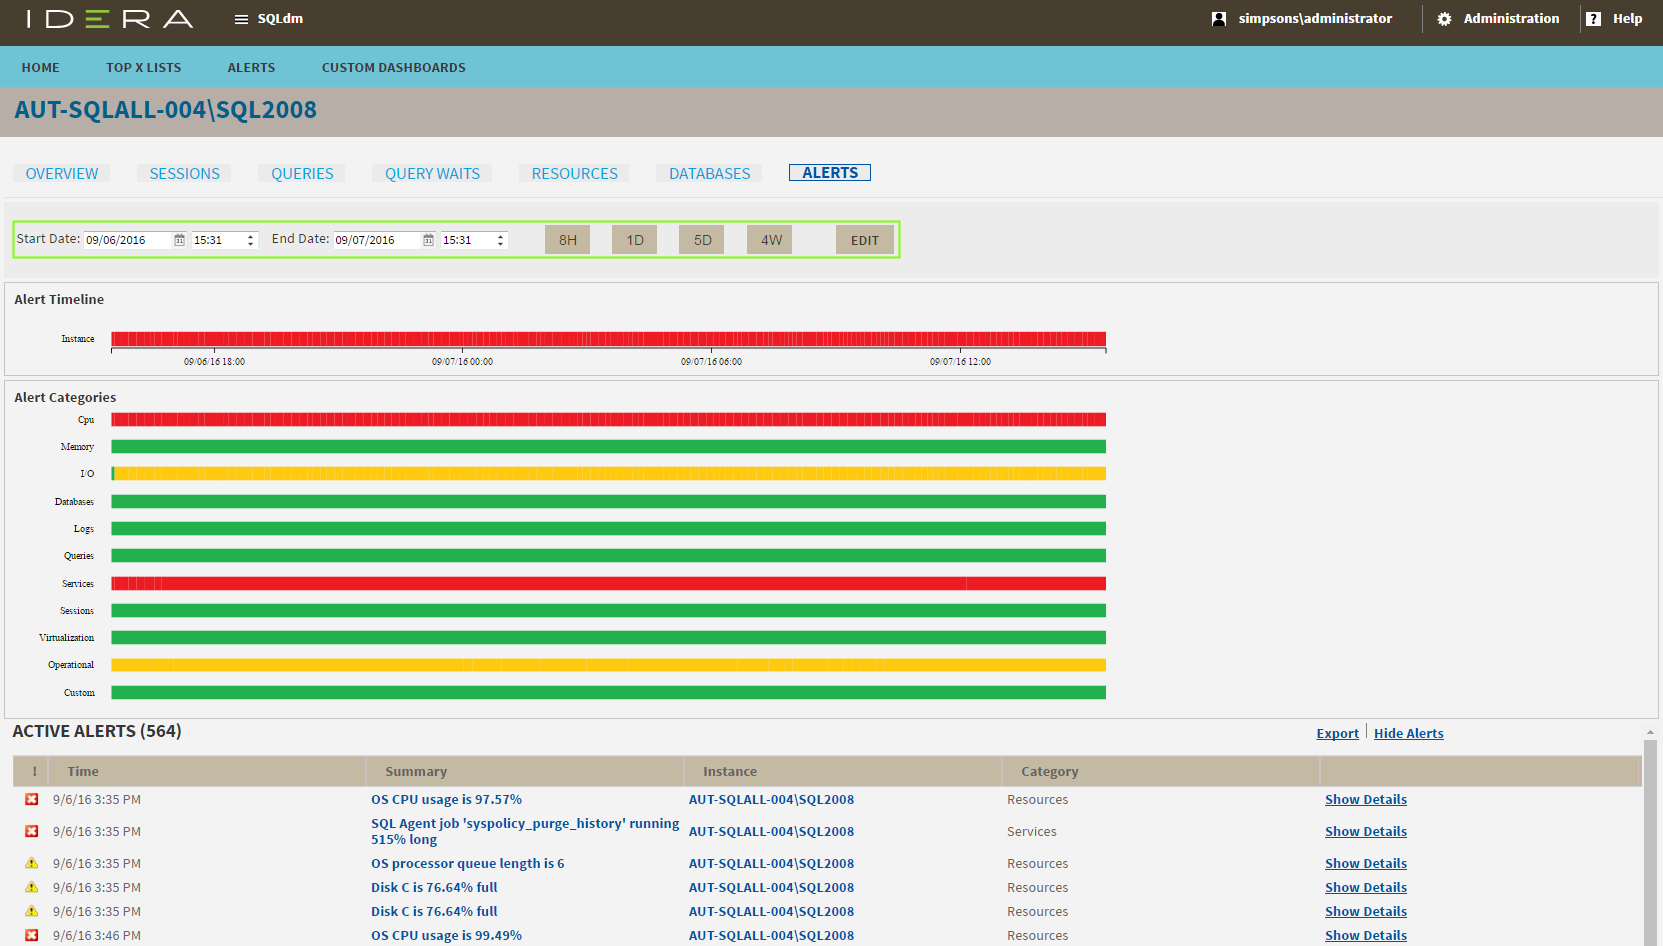Click the Administration gear icon
1663x946 pixels.
[1444, 19]
